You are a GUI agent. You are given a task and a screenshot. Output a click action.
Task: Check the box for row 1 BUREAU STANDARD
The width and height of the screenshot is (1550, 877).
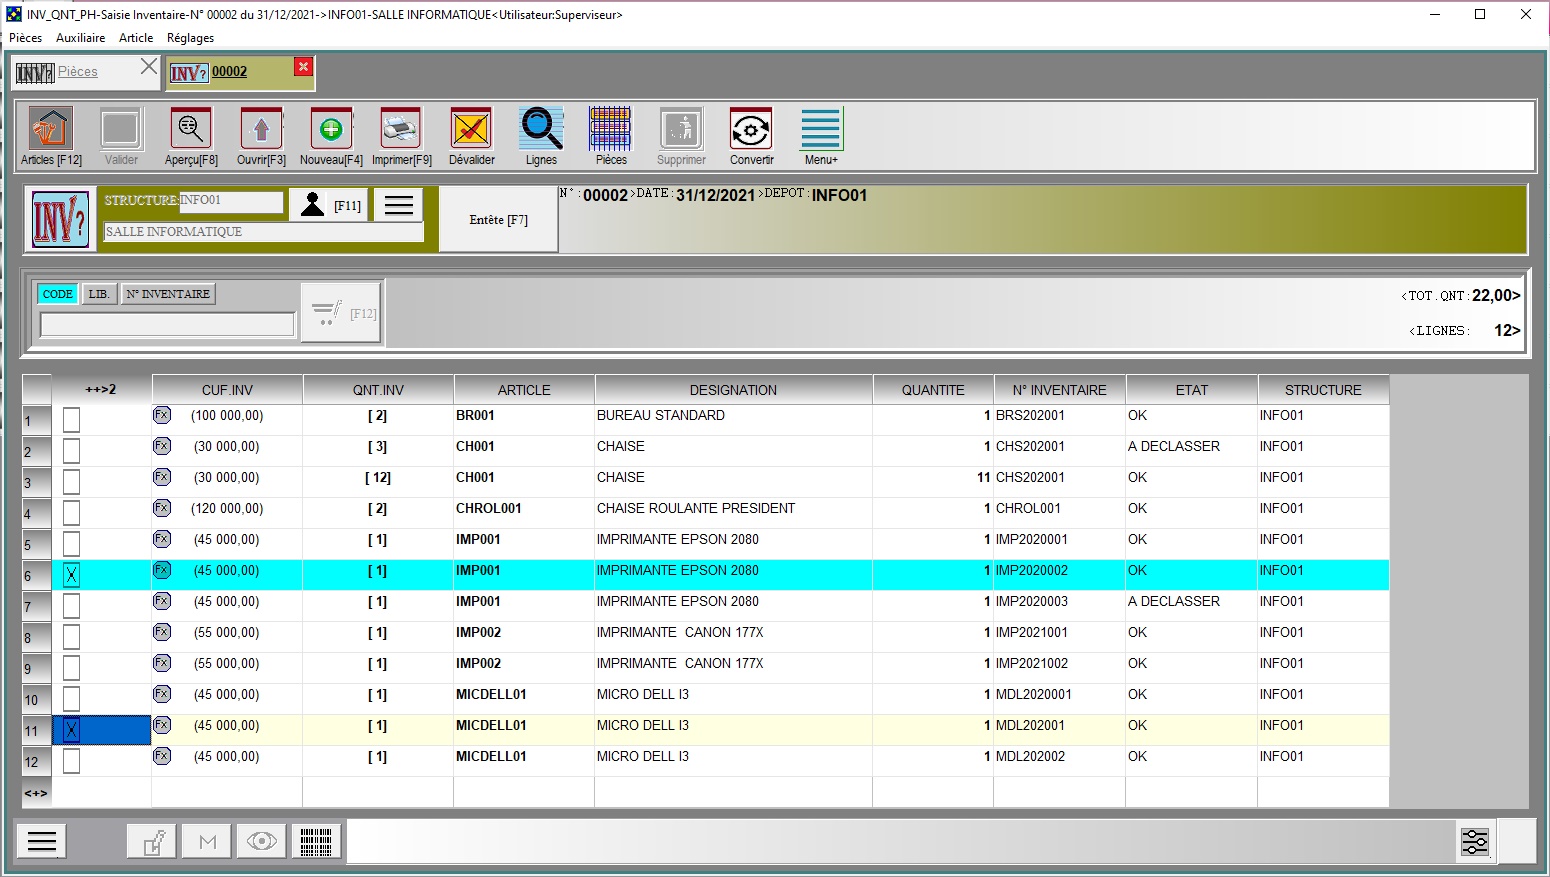71,420
